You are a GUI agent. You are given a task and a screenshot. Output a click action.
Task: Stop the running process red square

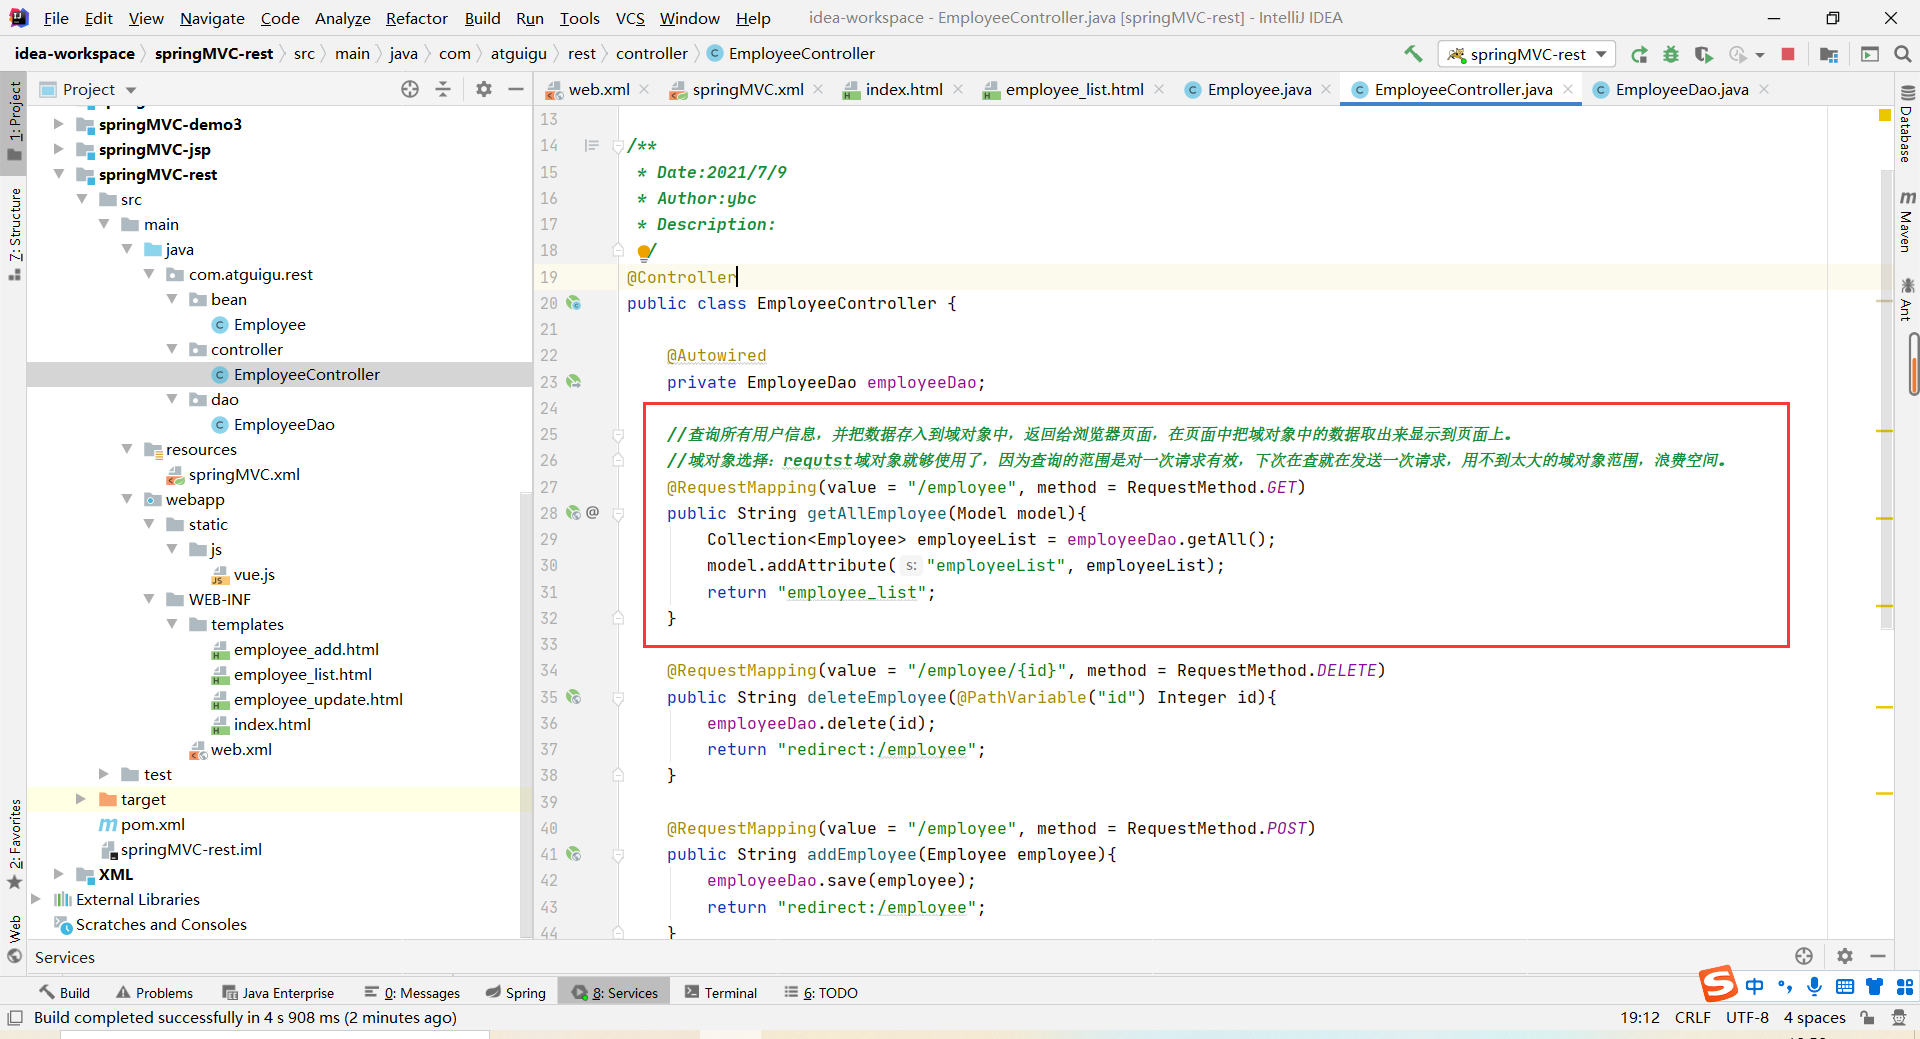[1788, 54]
